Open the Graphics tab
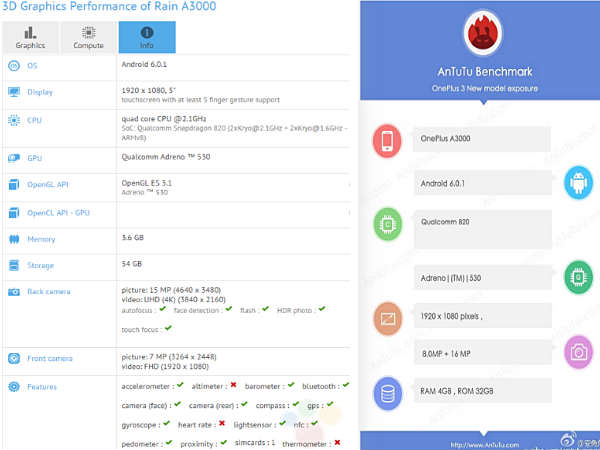 point(30,37)
